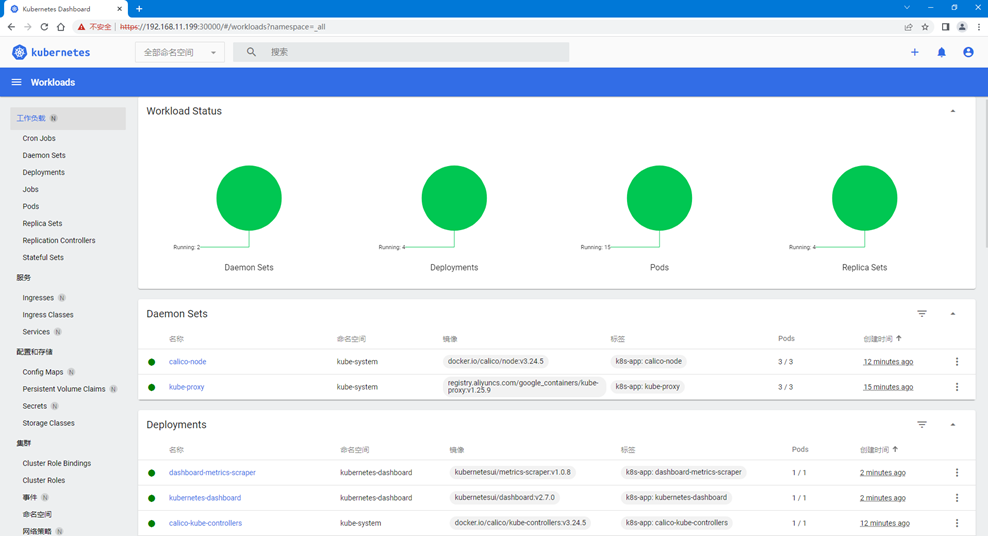Open the notifications bell
The width and height of the screenshot is (988, 536).
[941, 52]
